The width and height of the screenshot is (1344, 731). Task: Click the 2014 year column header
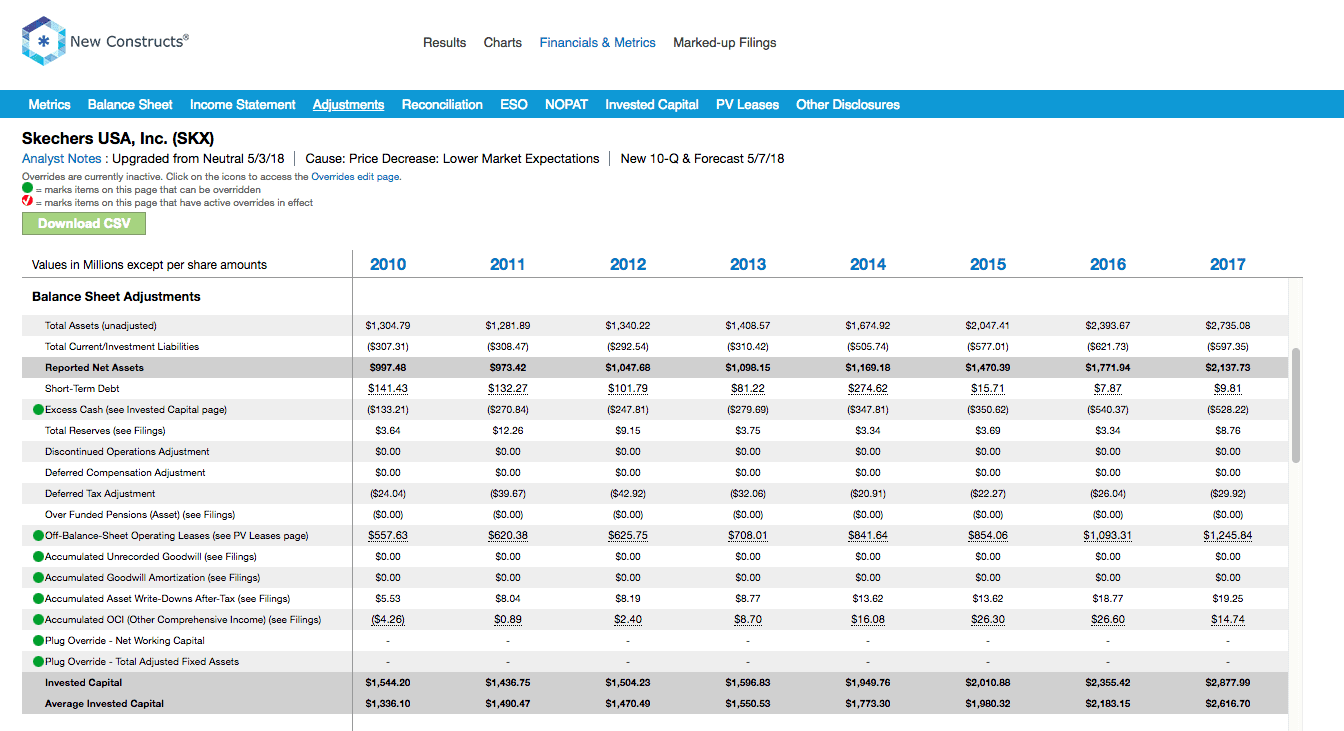click(x=868, y=264)
